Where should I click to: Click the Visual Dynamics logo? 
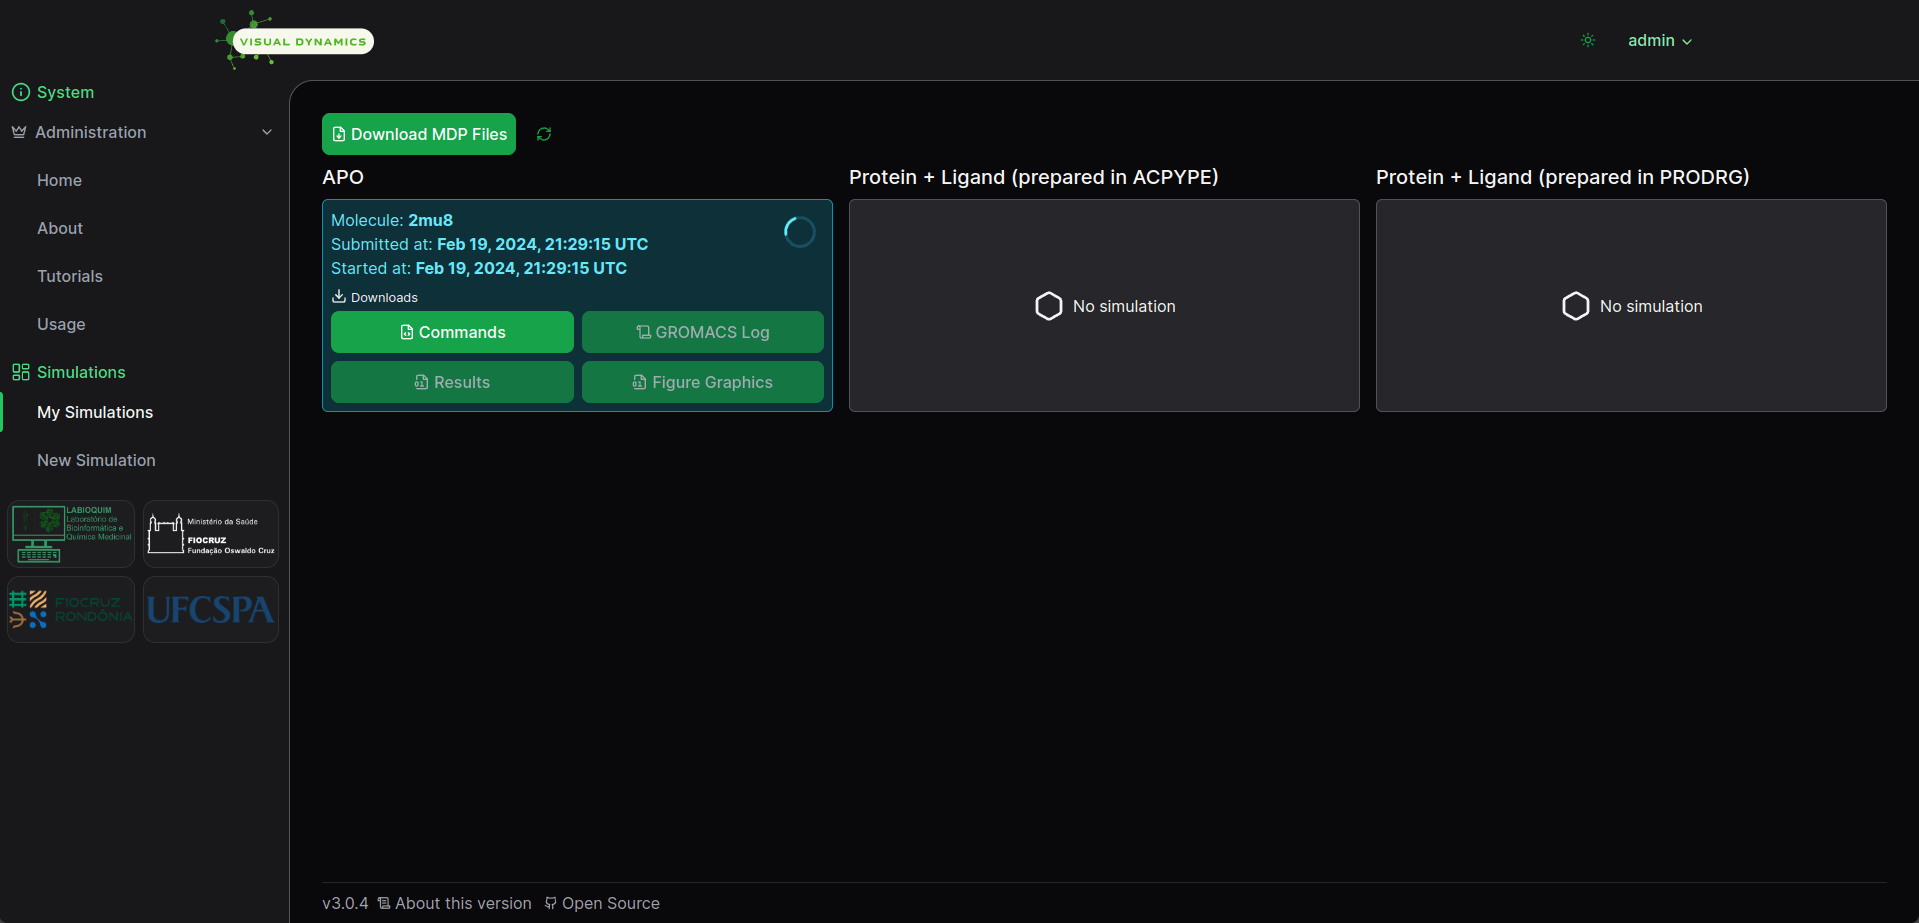(x=296, y=41)
